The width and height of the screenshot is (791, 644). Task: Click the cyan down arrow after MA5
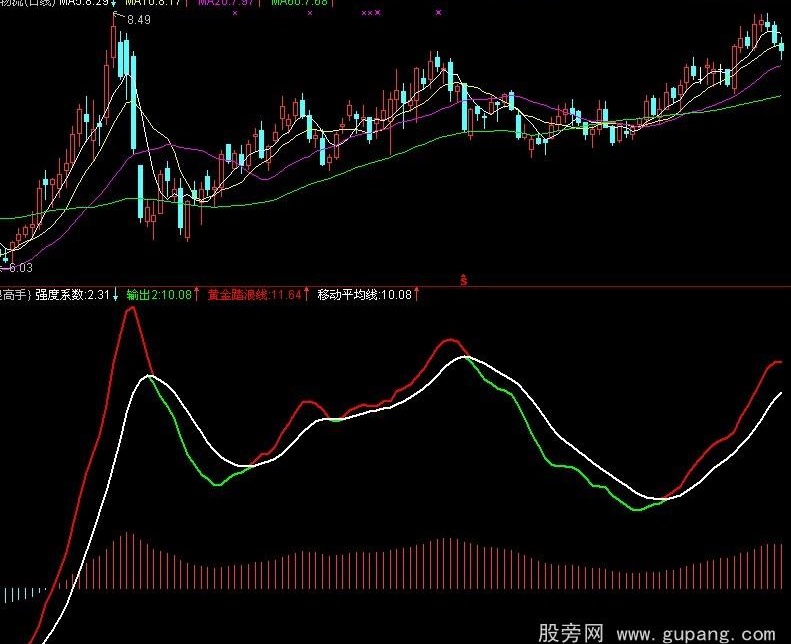[115, 3]
